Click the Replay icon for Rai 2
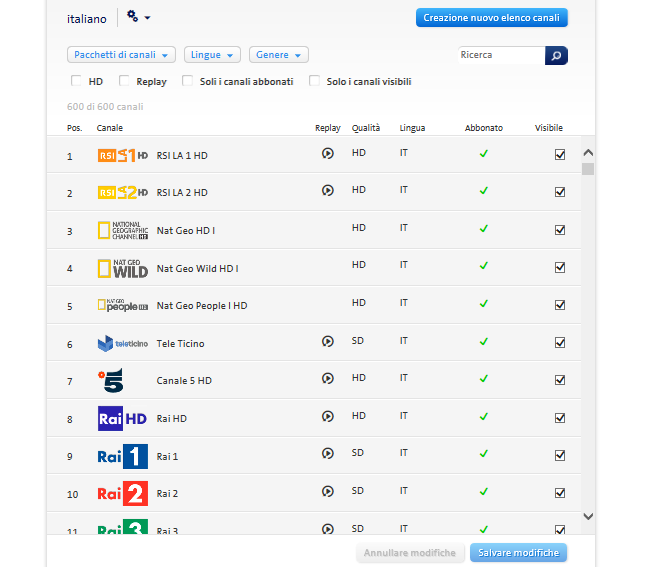The height and width of the screenshot is (567, 652). coord(327,491)
